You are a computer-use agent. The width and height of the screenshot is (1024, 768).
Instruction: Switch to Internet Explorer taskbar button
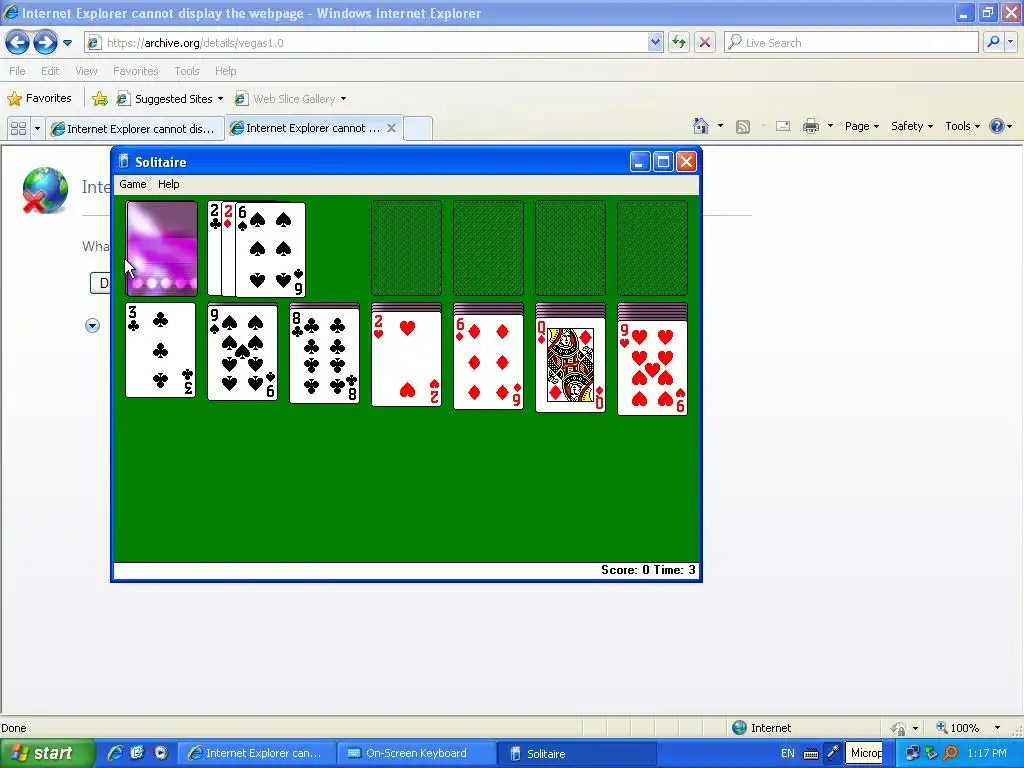256,753
